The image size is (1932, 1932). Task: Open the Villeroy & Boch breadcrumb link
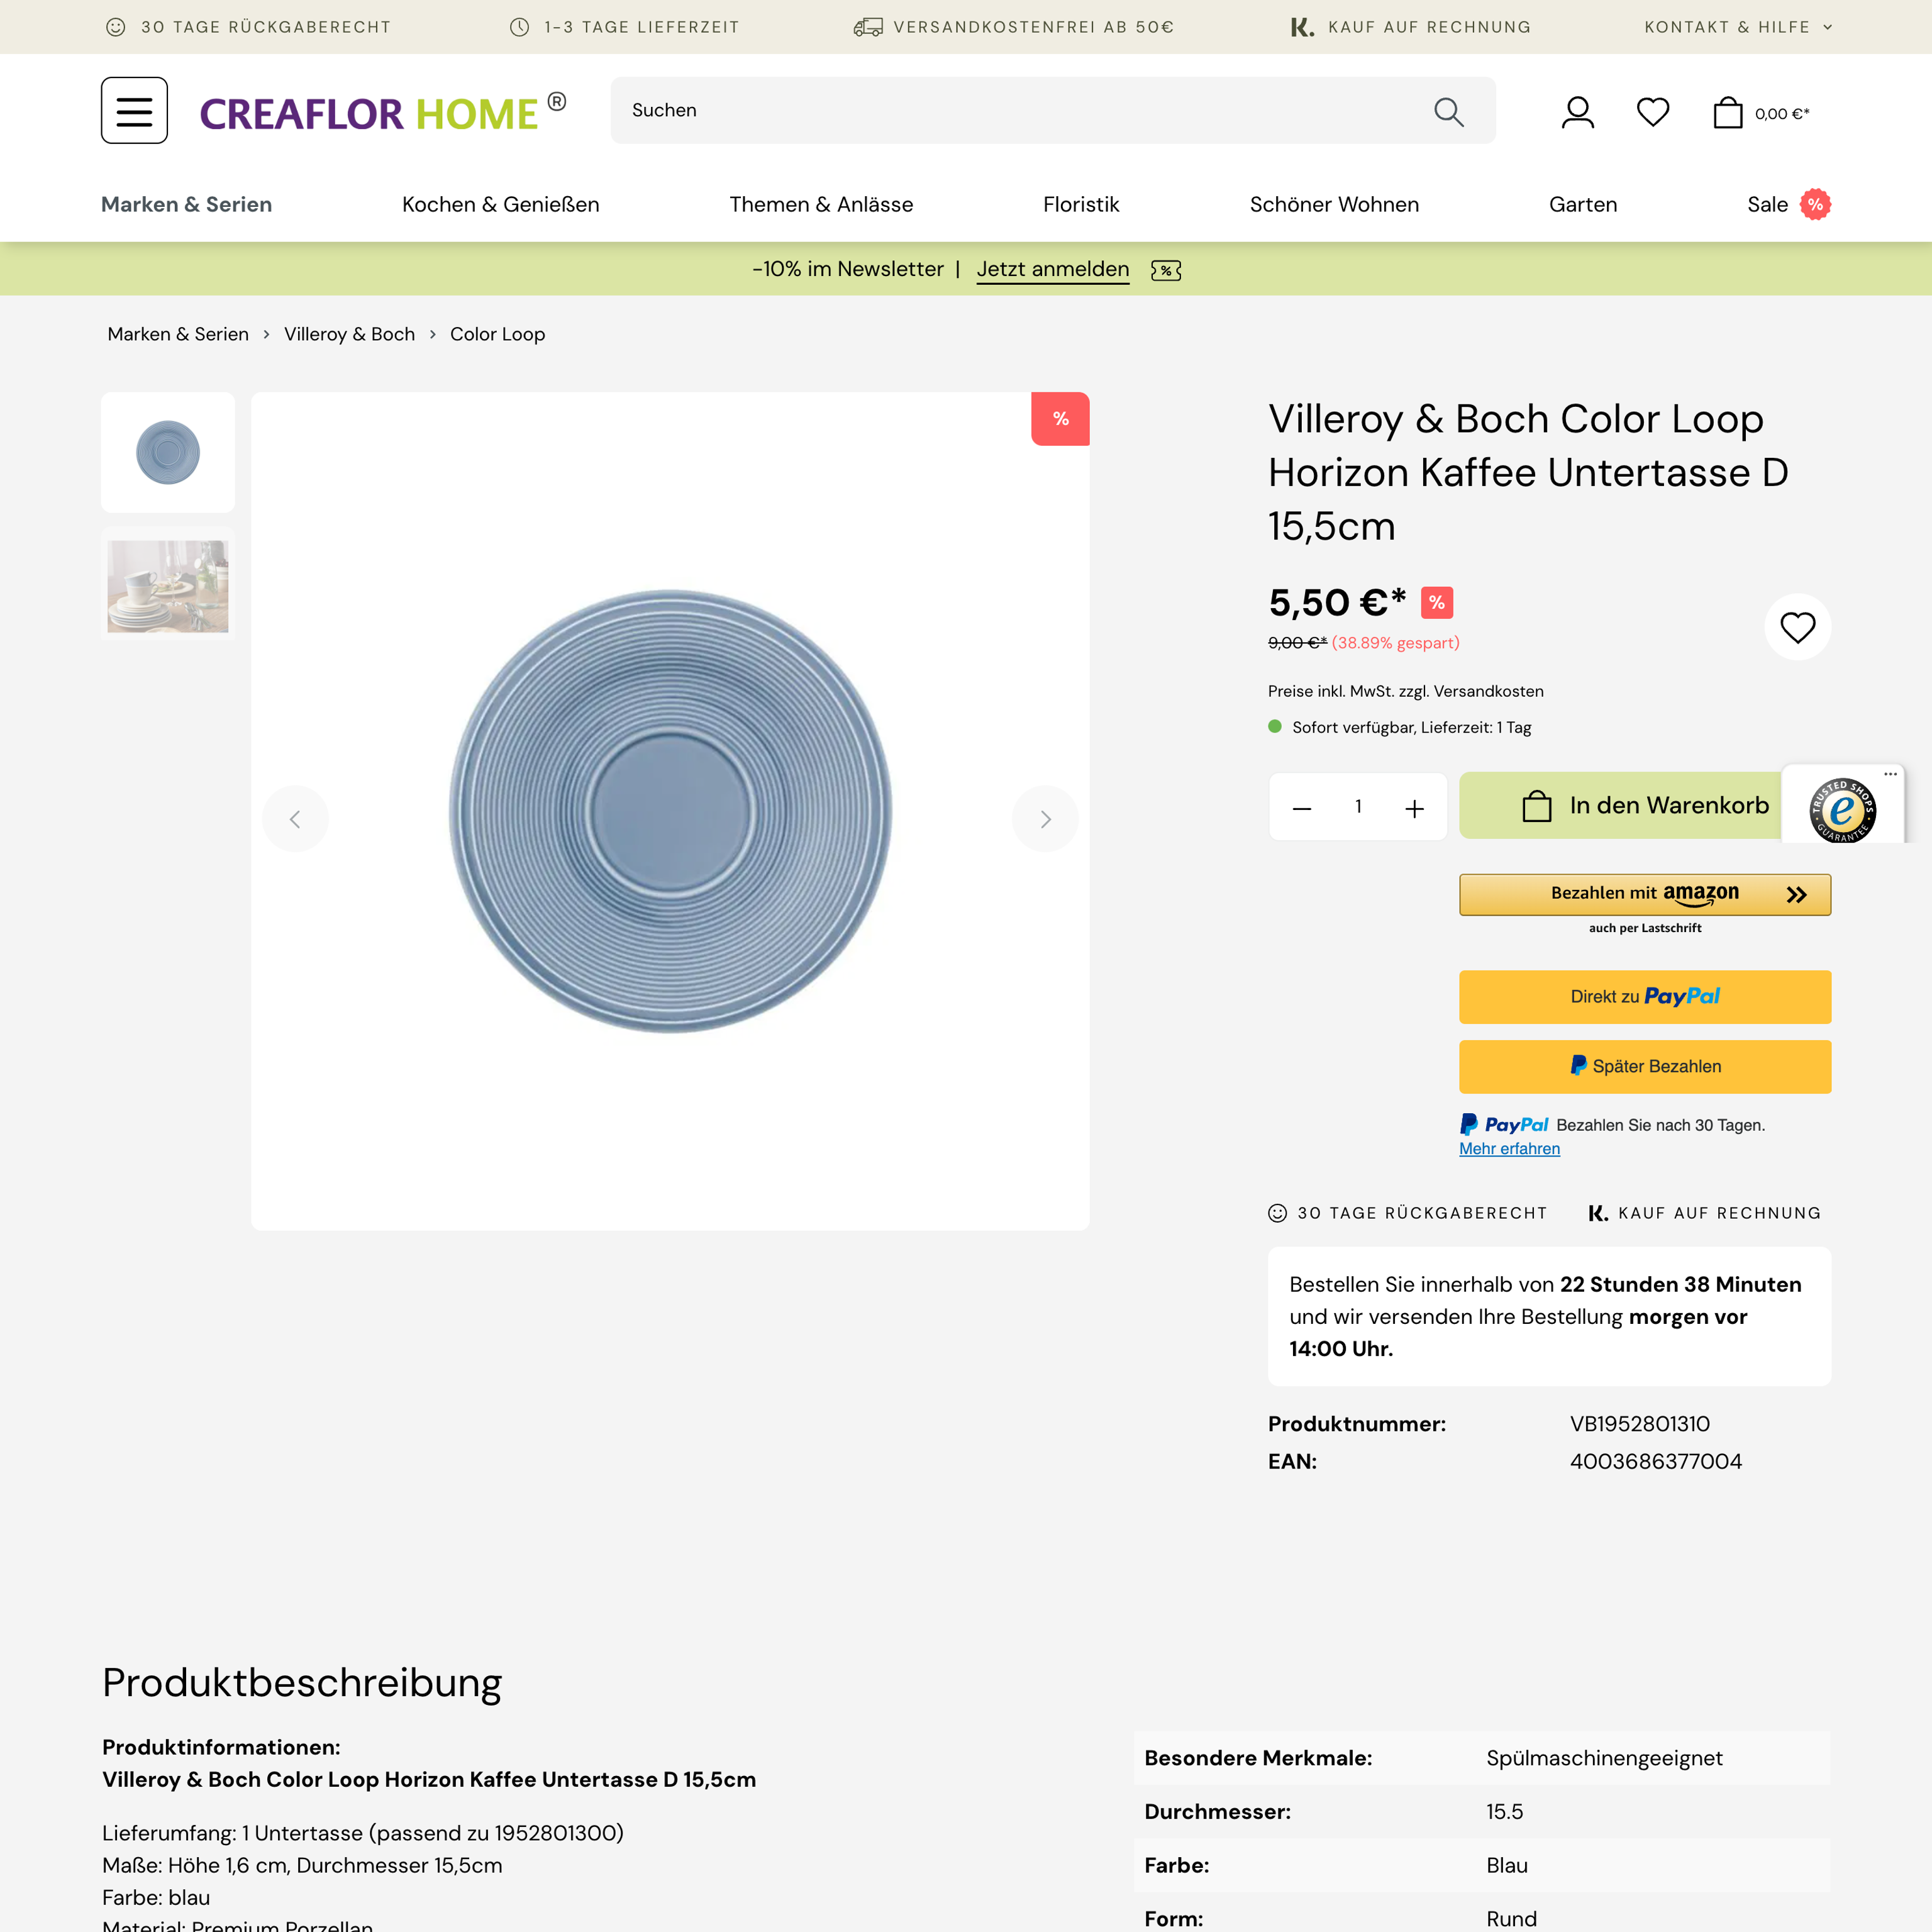[x=349, y=334]
